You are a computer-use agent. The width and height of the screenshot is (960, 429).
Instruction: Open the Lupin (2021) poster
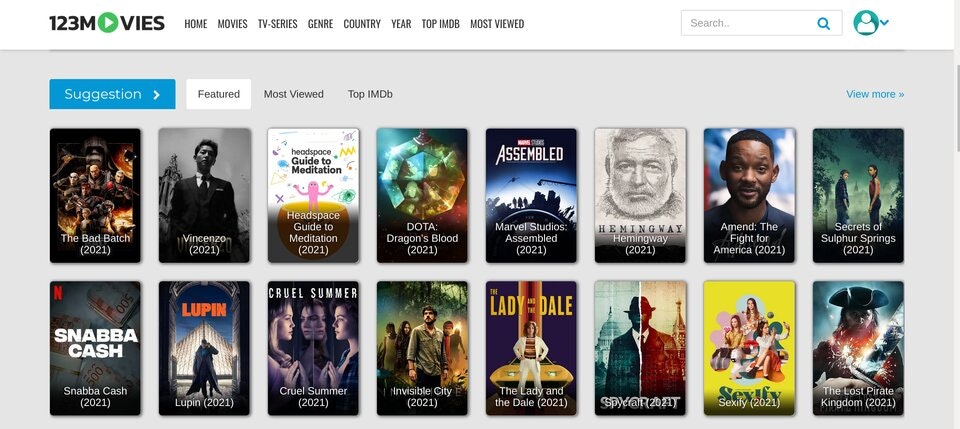[204, 348]
